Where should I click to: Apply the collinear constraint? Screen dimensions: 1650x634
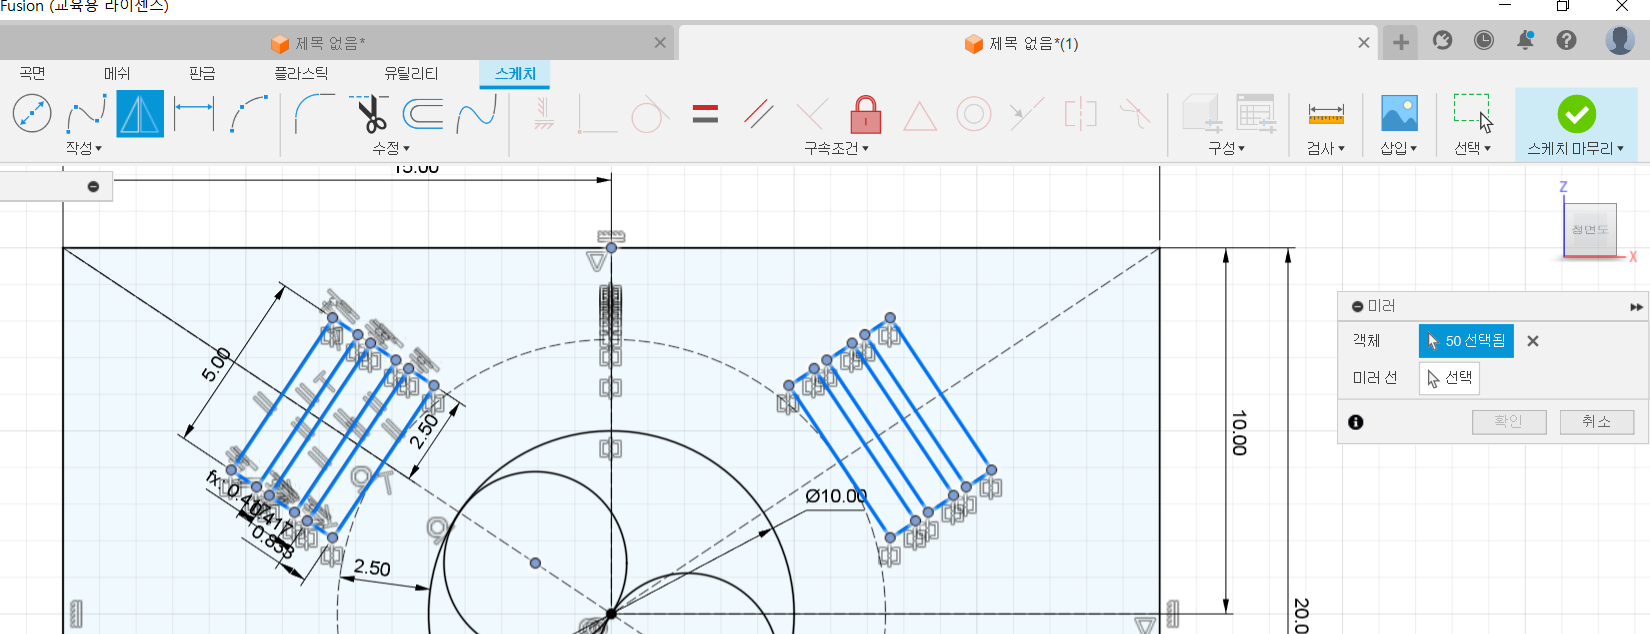click(1027, 114)
